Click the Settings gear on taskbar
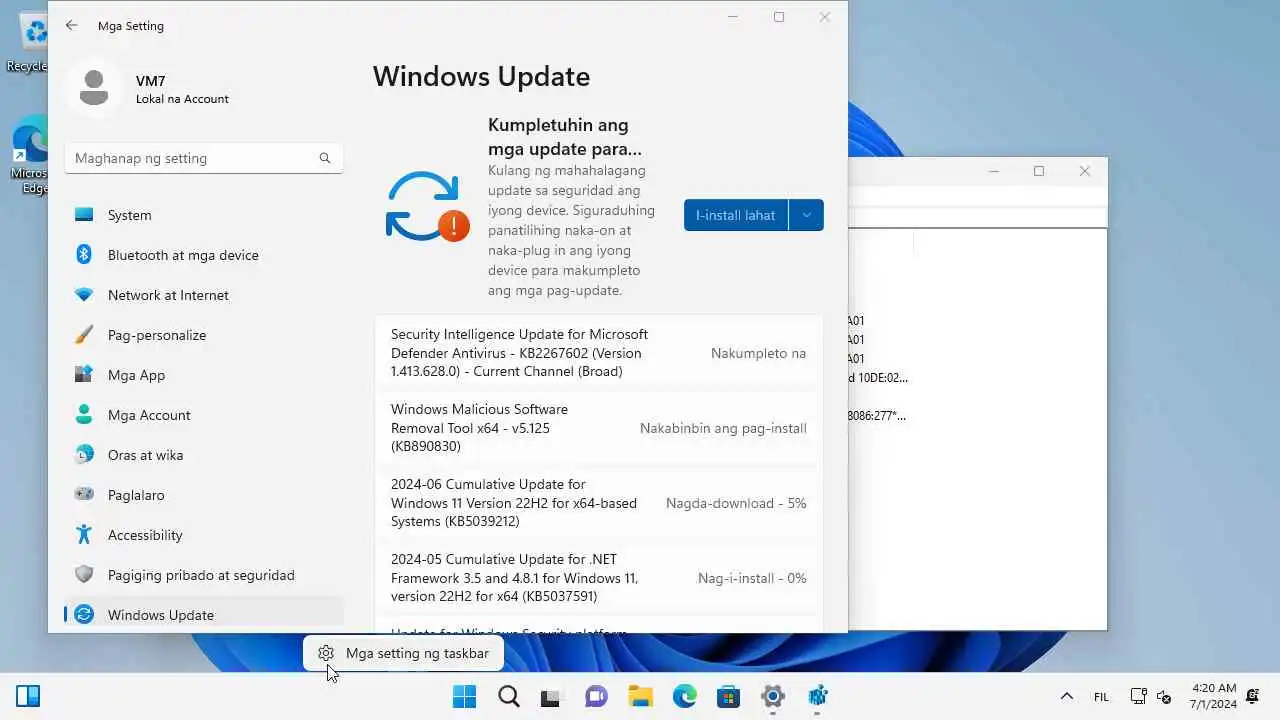This screenshot has height=720, width=1280. pyautogui.click(x=772, y=696)
